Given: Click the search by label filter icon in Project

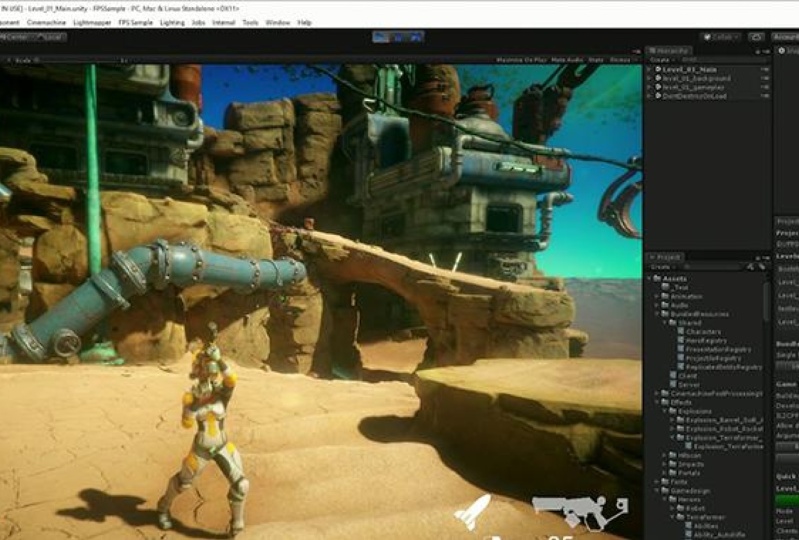Looking at the screenshot, I should point(762,266).
